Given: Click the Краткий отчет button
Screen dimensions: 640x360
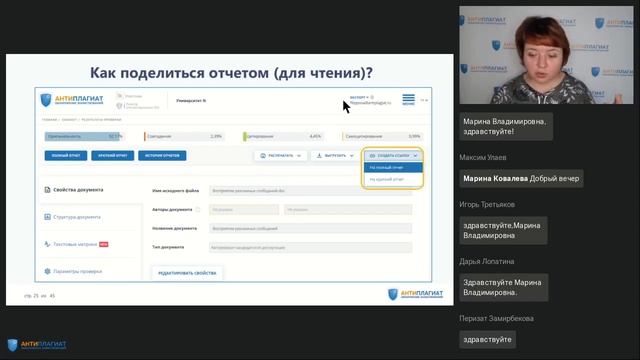Looking at the screenshot, I should pyautogui.click(x=113, y=156).
